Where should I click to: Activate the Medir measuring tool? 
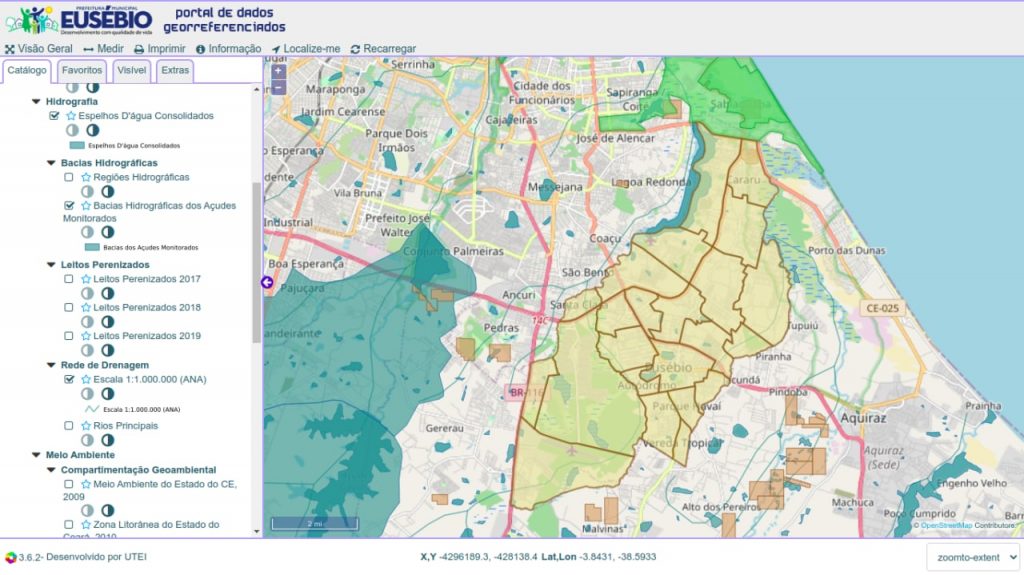[103, 49]
